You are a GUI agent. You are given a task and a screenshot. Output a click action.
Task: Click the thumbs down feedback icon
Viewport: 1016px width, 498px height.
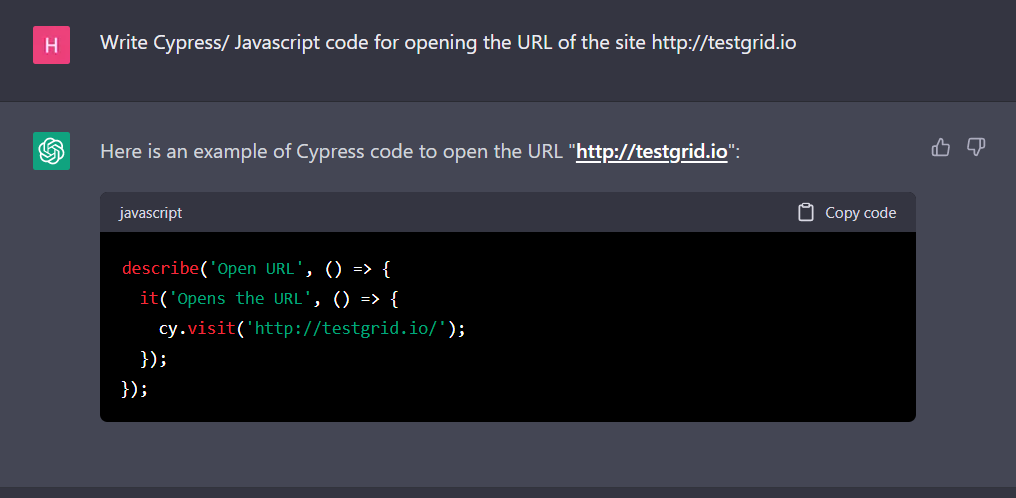976,148
